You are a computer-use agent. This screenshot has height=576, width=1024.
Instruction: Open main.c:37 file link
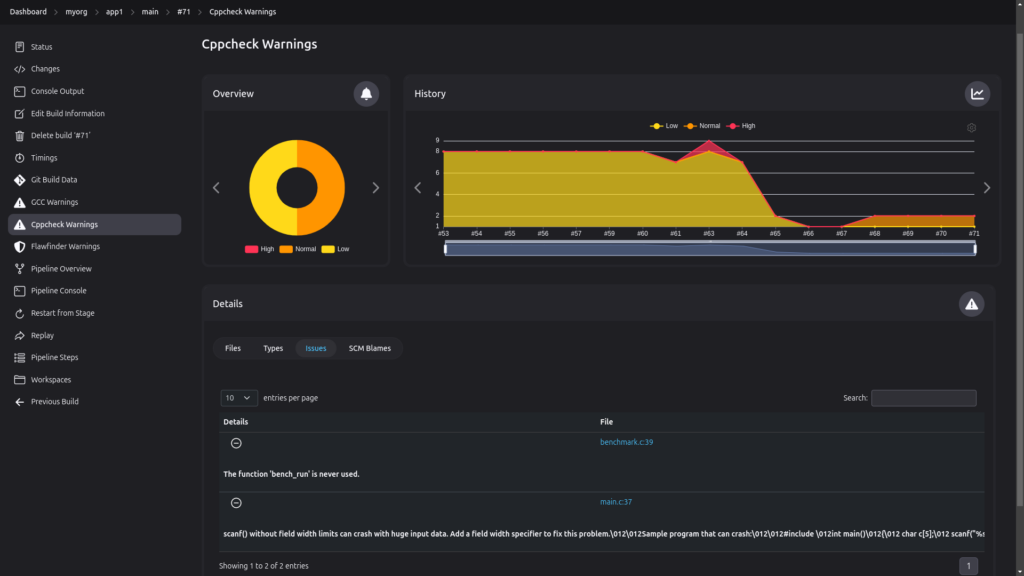pyautogui.click(x=616, y=502)
